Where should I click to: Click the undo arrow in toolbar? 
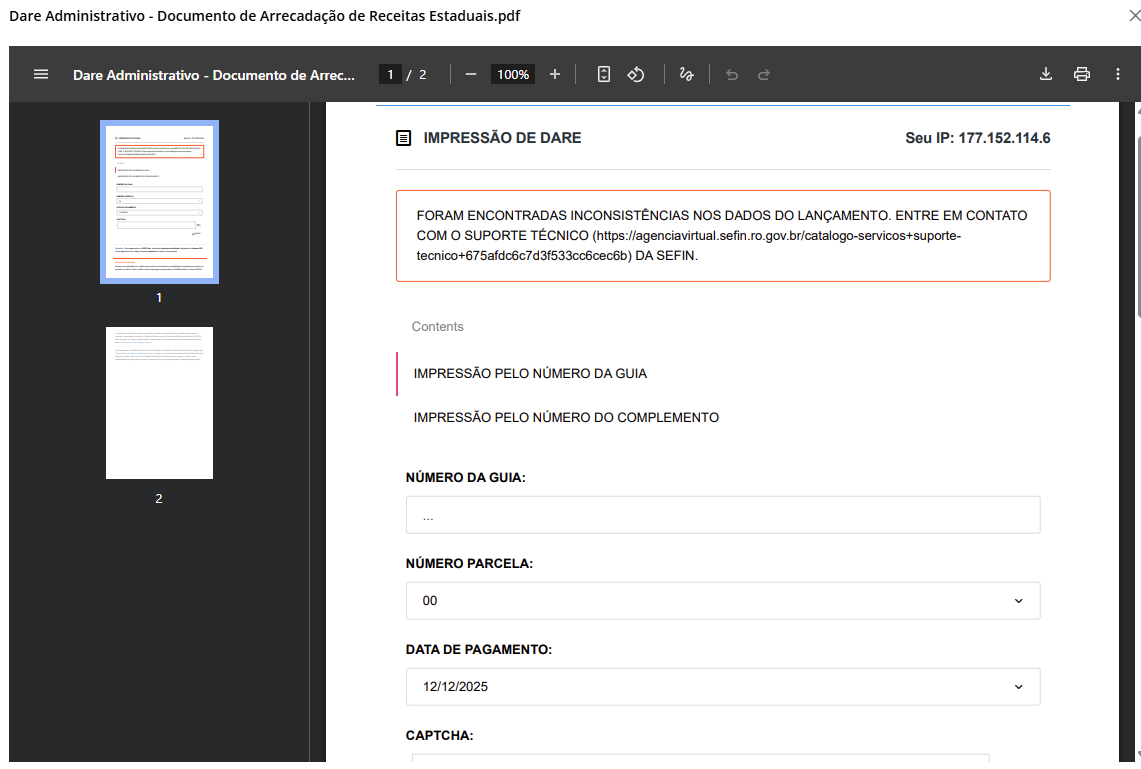pos(732,74)
